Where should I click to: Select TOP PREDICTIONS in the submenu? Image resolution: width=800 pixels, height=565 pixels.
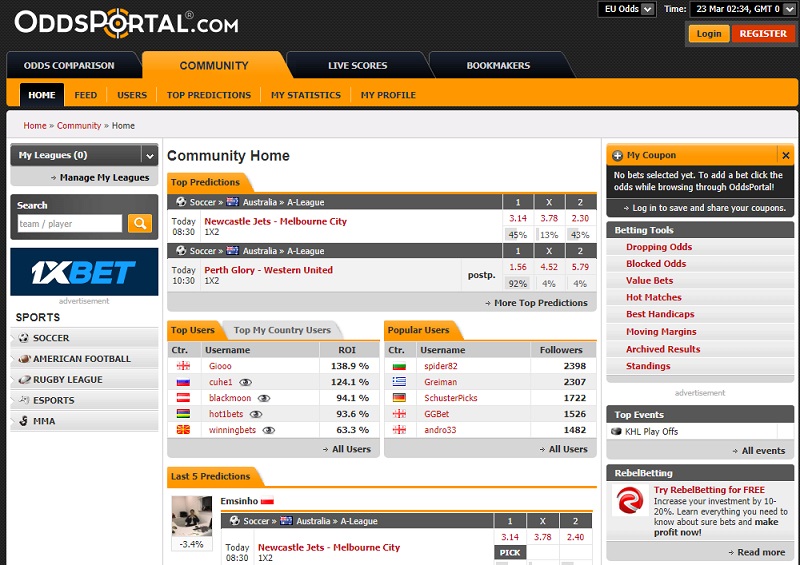pos(209,95)
